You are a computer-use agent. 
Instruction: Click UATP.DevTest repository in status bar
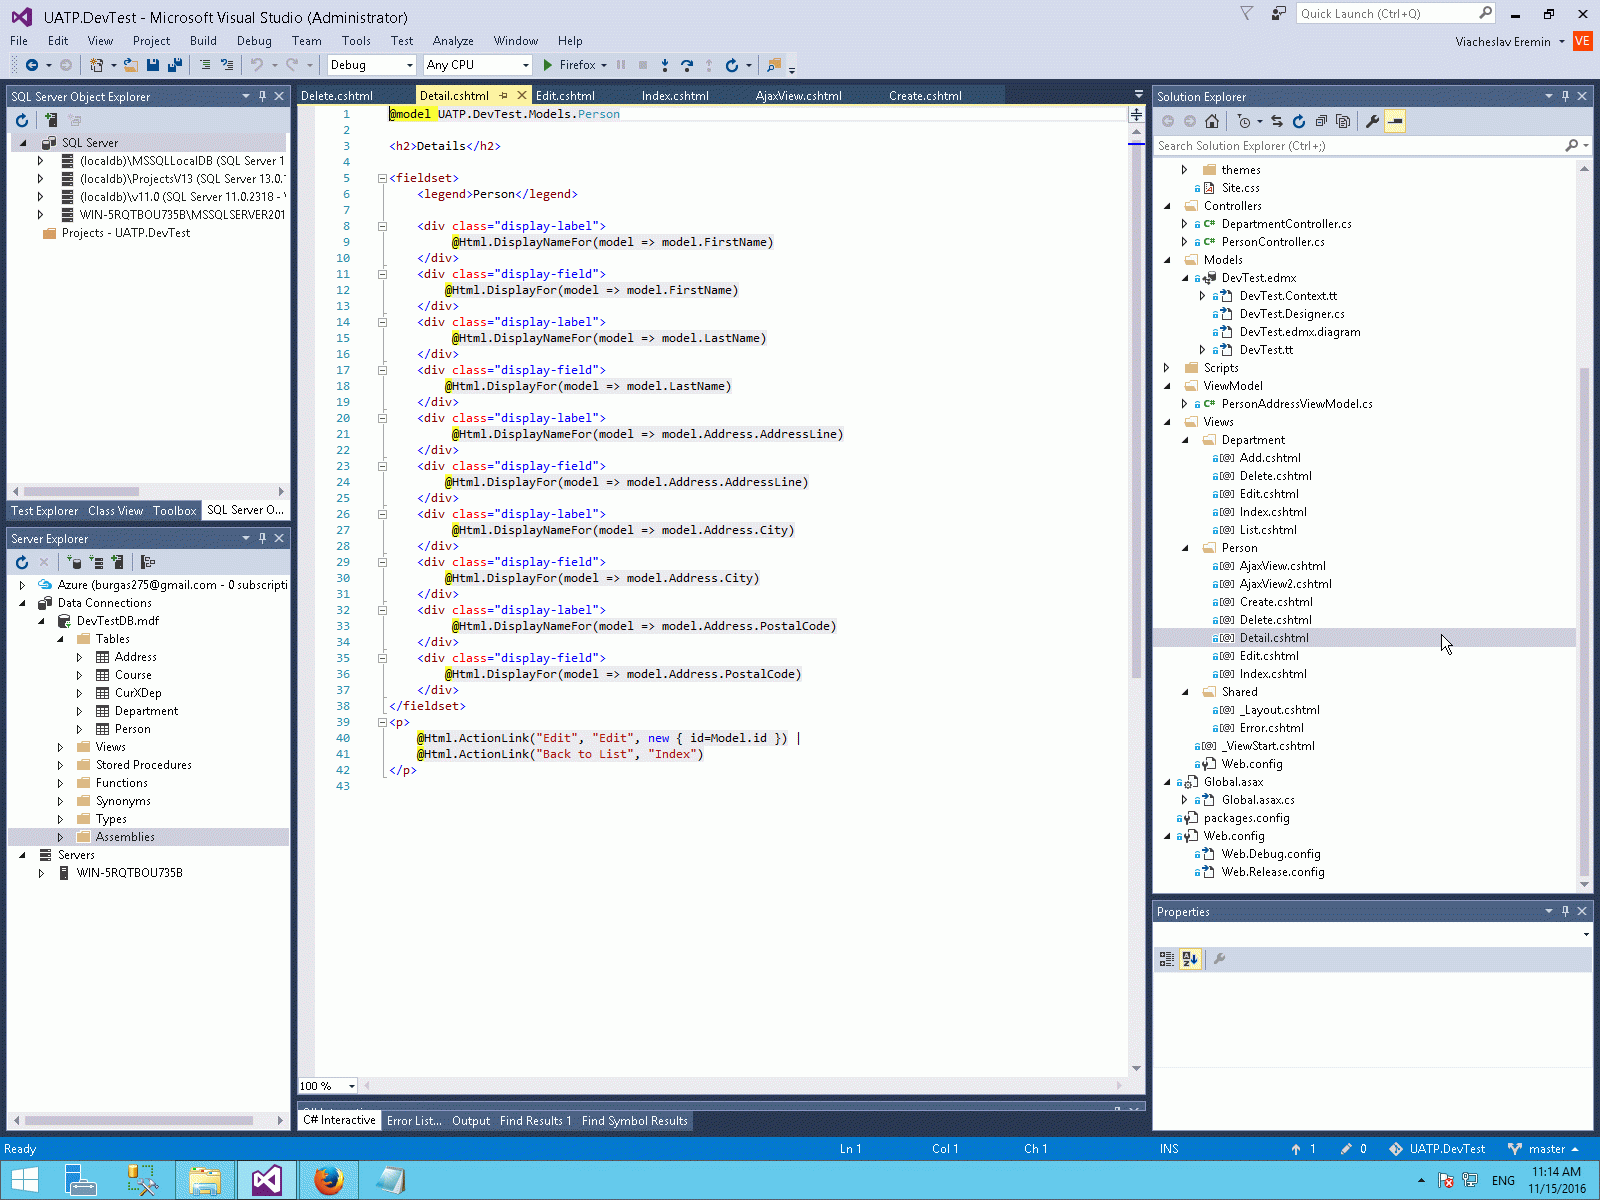pyautogui.click(x=1437, y=1149)
